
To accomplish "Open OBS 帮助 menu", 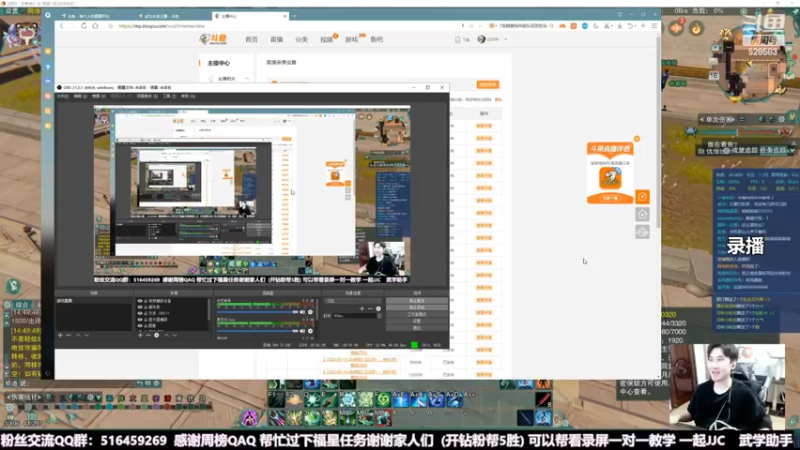I will pyautogui.click(x=188, y=96).
